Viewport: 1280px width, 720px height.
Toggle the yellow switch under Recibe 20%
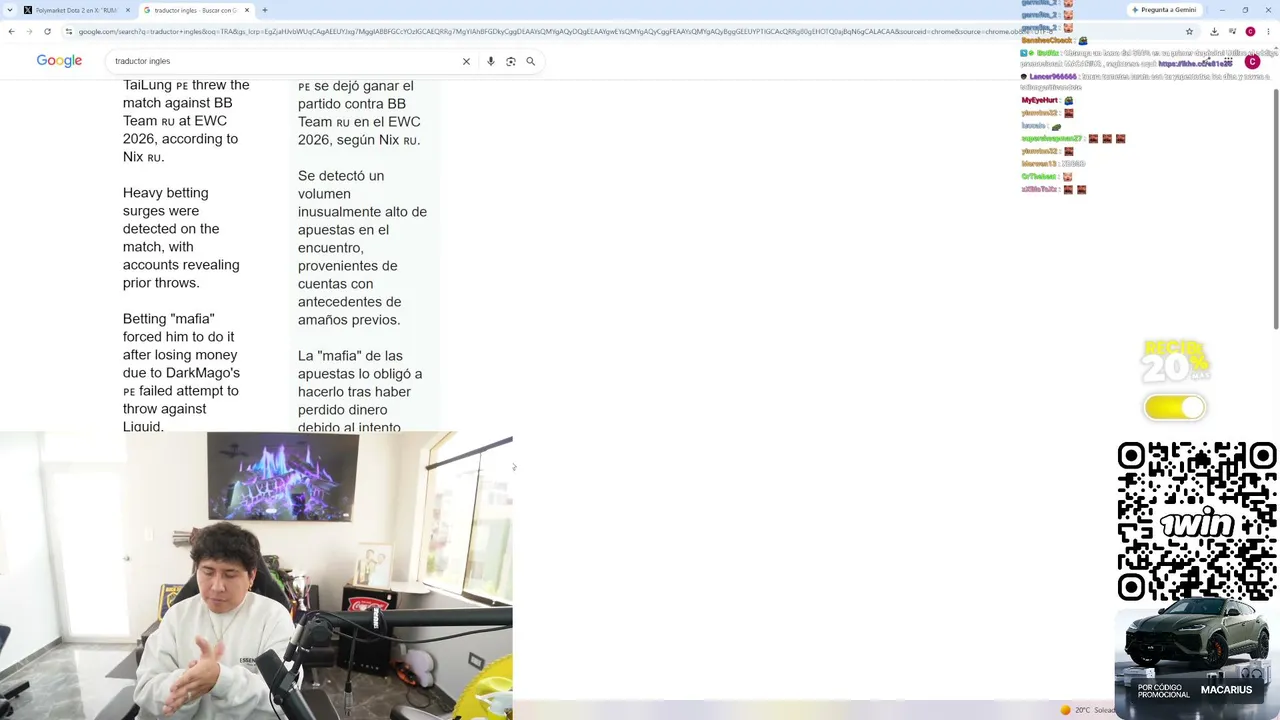click(1175, 407)
